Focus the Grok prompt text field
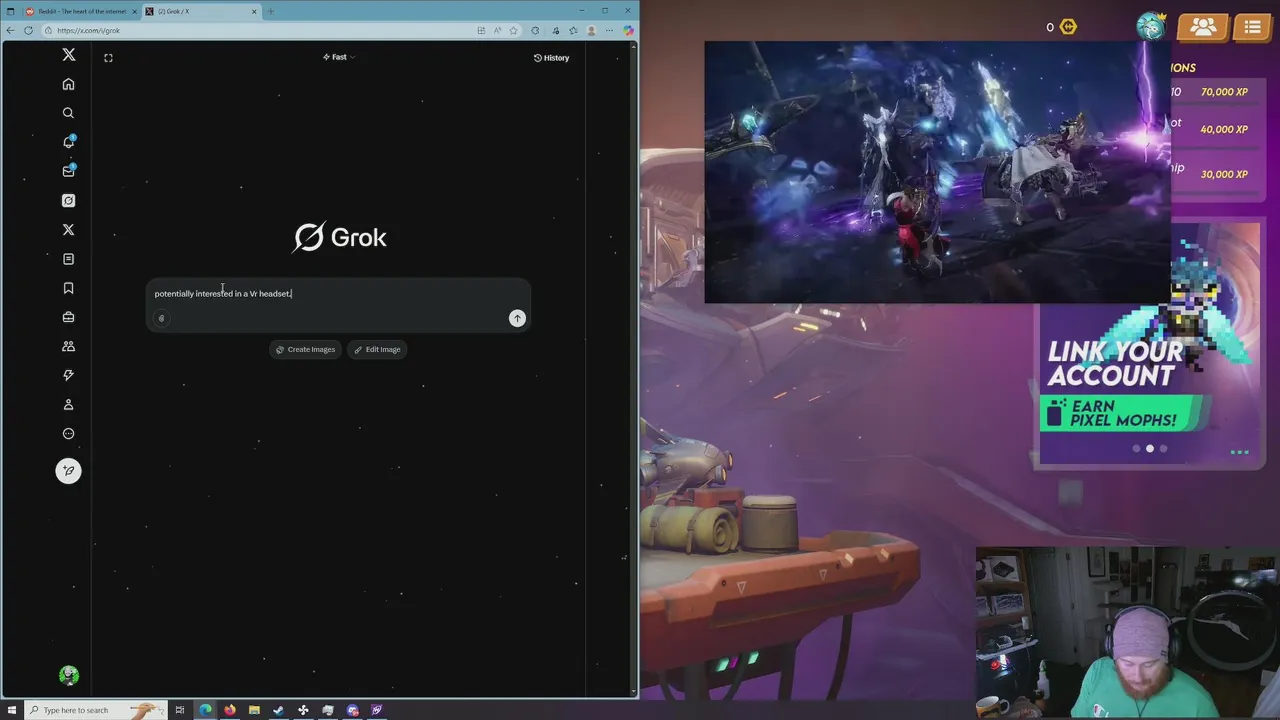This screenshot has width=1280, height=720. [338, 293]
